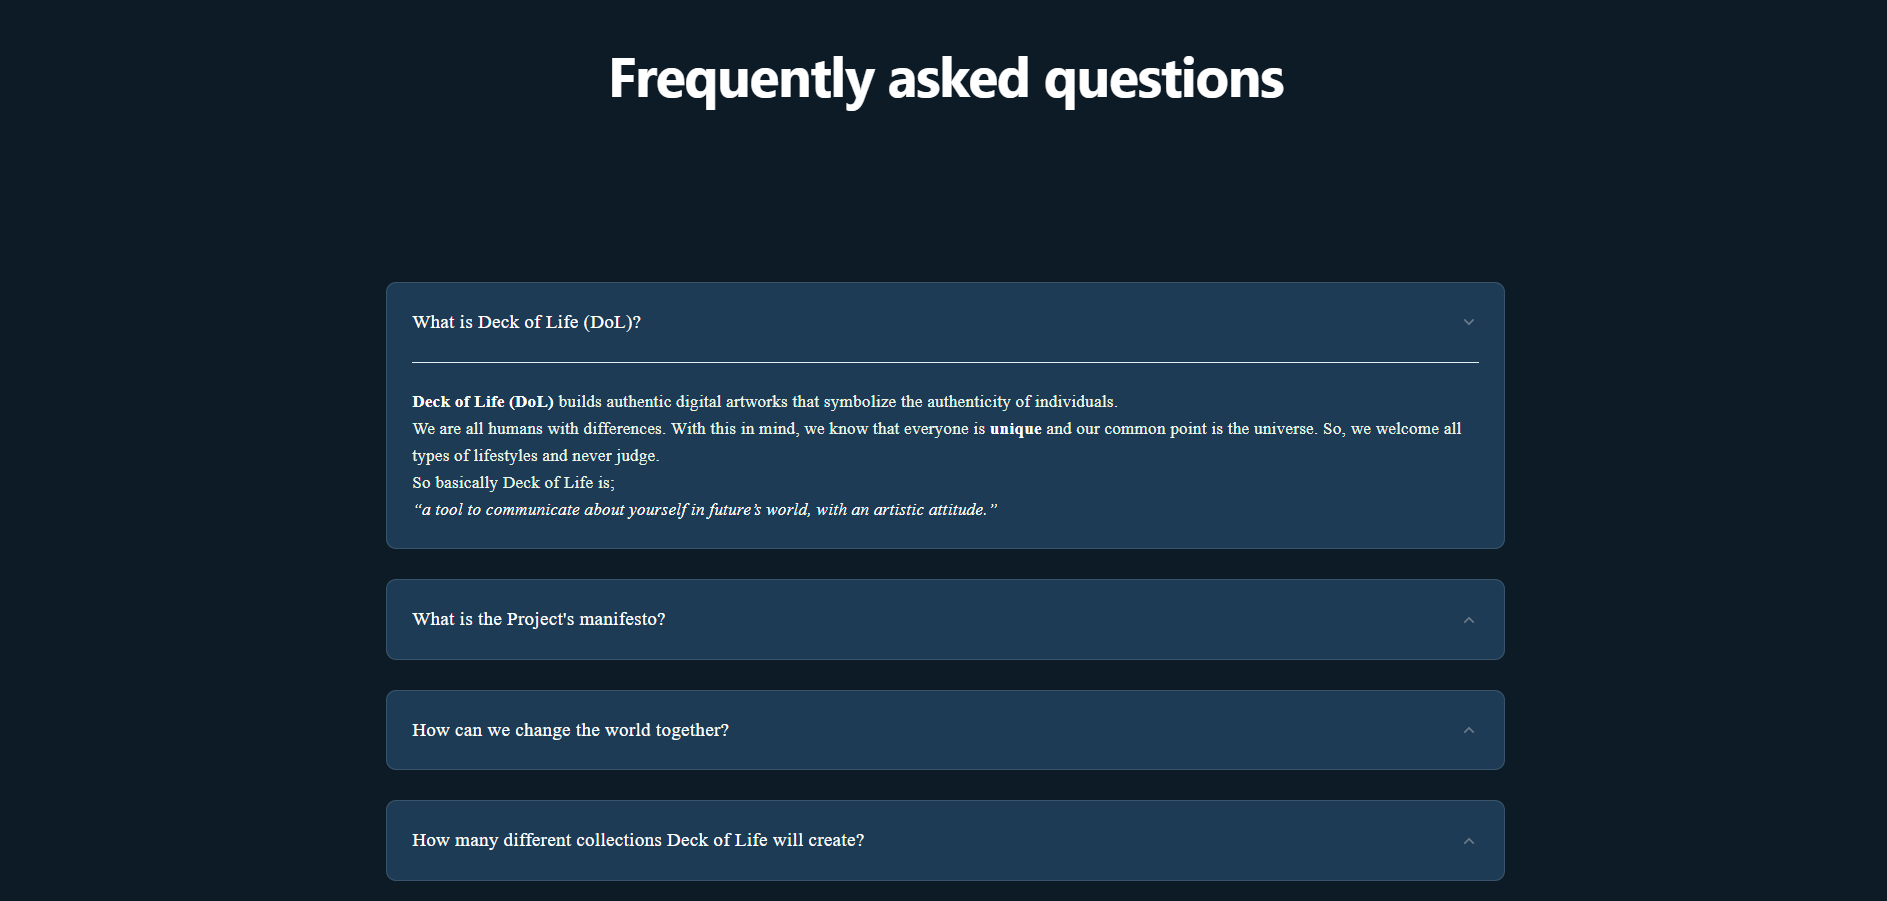Click the 'So basically Deck of Life is;' line
Viewport: 1887px width, 901px height.
click(513, 483)
